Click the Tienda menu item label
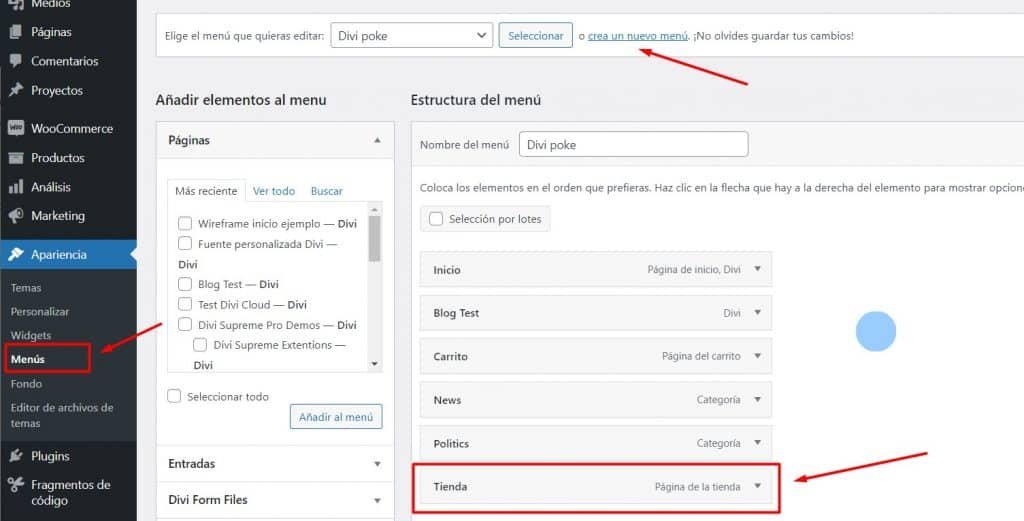Image resolution: width=1024 pixels, height=521 pixels. 450,486
